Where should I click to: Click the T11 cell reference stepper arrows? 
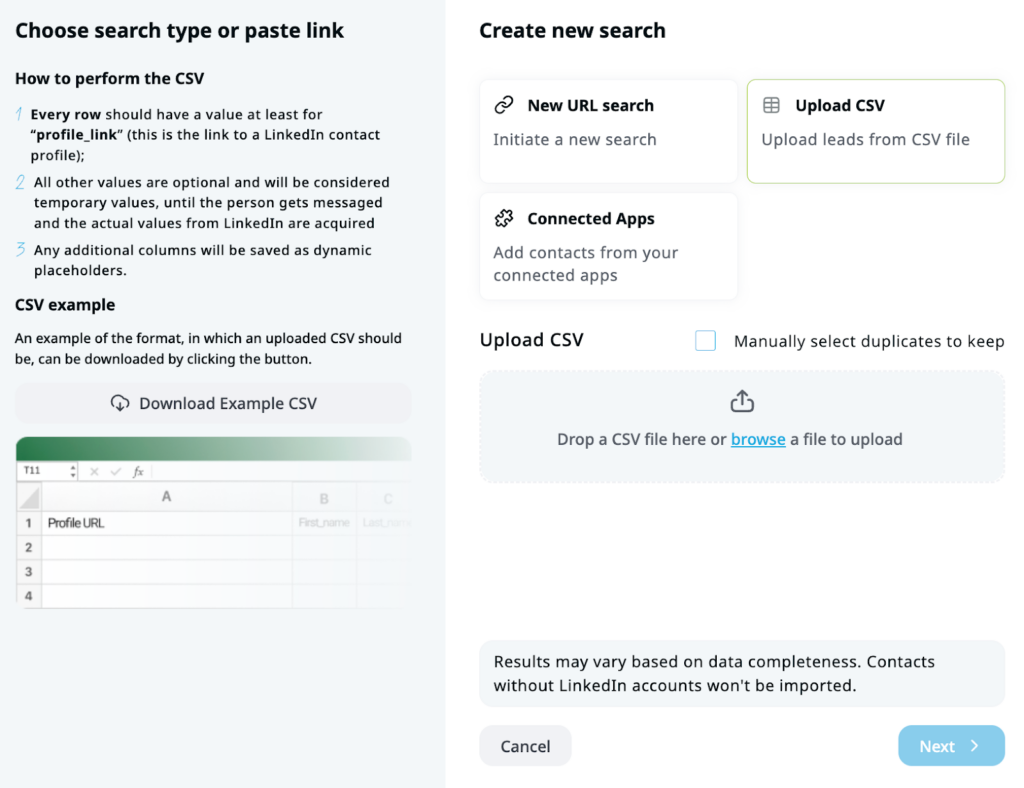(x=73, y=471)
